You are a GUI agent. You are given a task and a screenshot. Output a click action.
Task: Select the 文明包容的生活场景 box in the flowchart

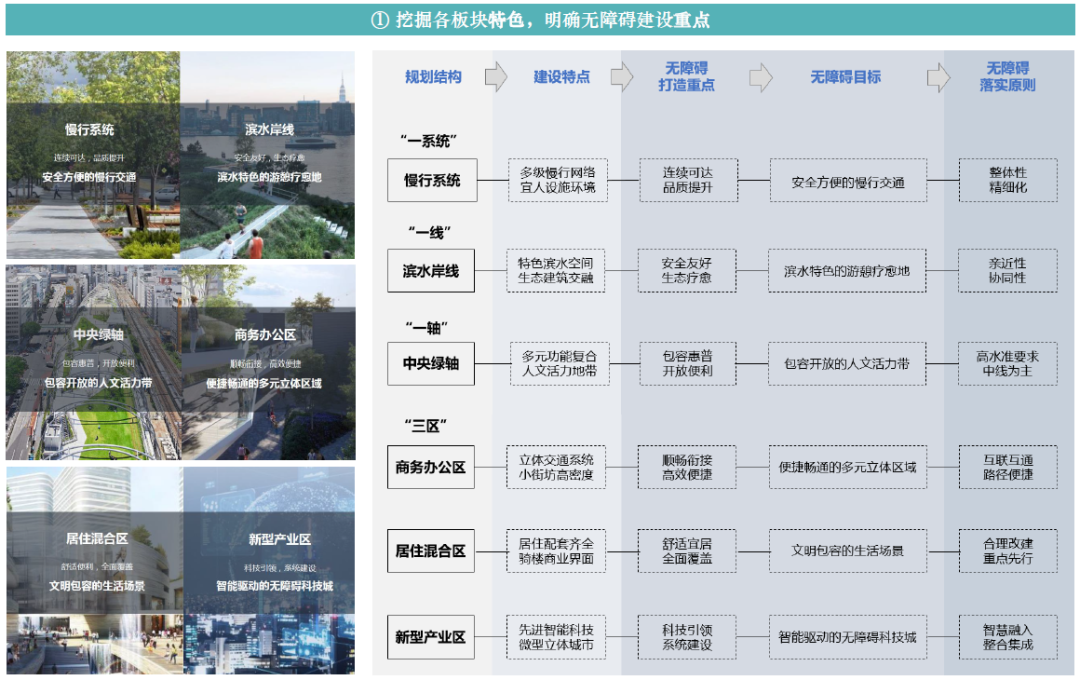pos(847,551)
